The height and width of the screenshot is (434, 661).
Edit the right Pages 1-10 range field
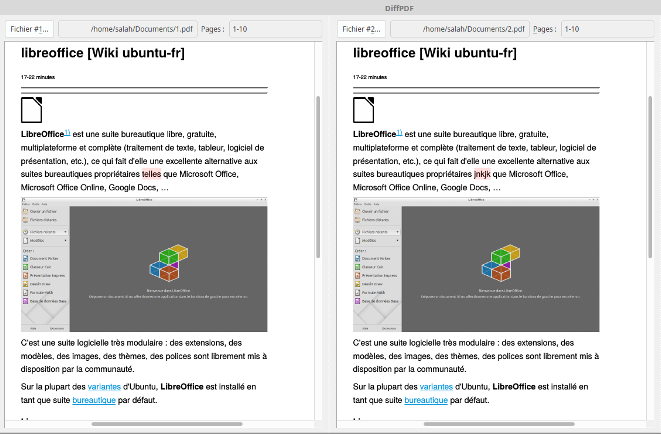tap(608, 29)
